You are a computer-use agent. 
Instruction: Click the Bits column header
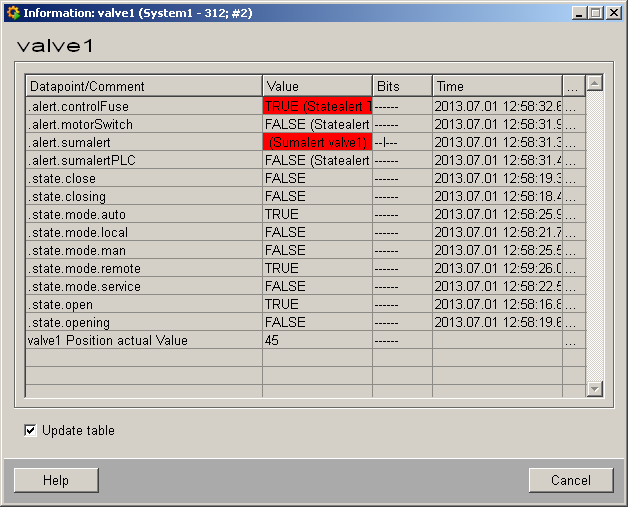pyautogui.click(x=403, y=86)
